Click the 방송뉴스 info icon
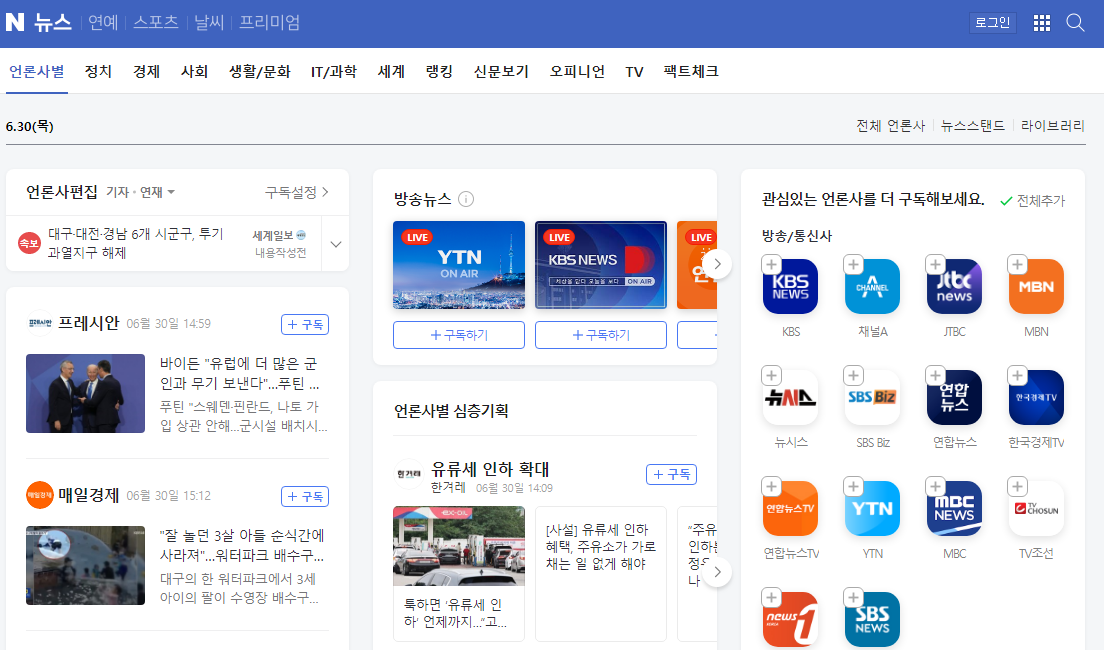1104x650 pixels. tap(465, 199)
